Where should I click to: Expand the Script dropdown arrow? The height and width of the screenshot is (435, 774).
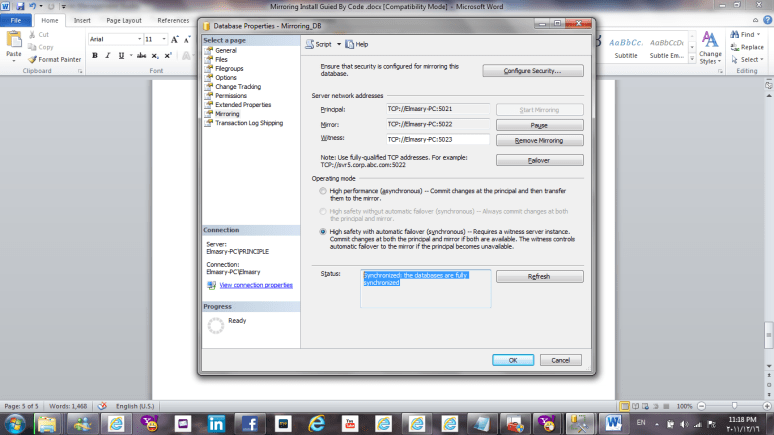click(x=339, y=44)
